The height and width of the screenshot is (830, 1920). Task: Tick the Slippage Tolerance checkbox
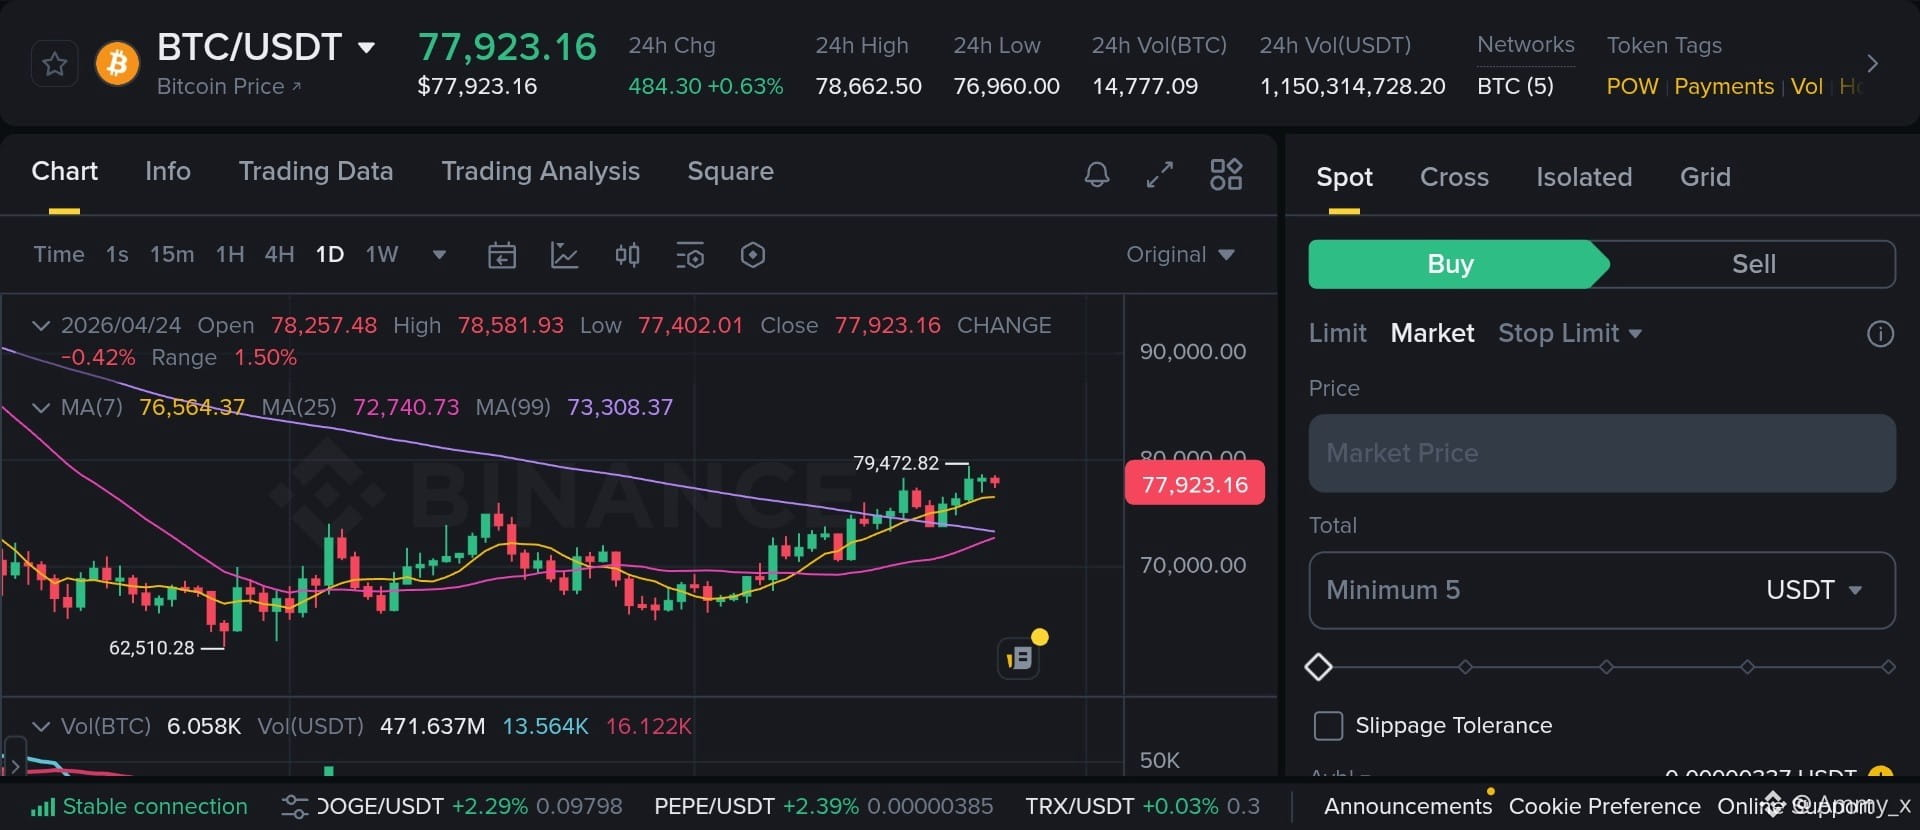(1328, 726)
